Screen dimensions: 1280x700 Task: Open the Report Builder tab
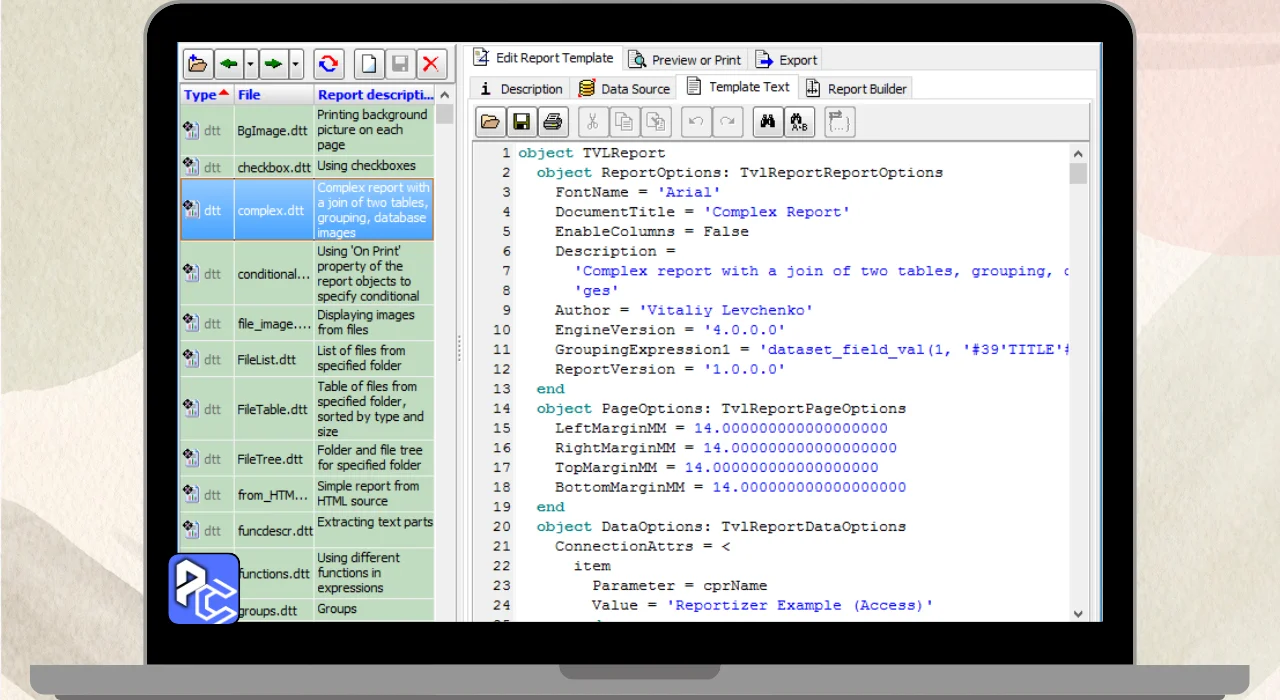(857, 89)
